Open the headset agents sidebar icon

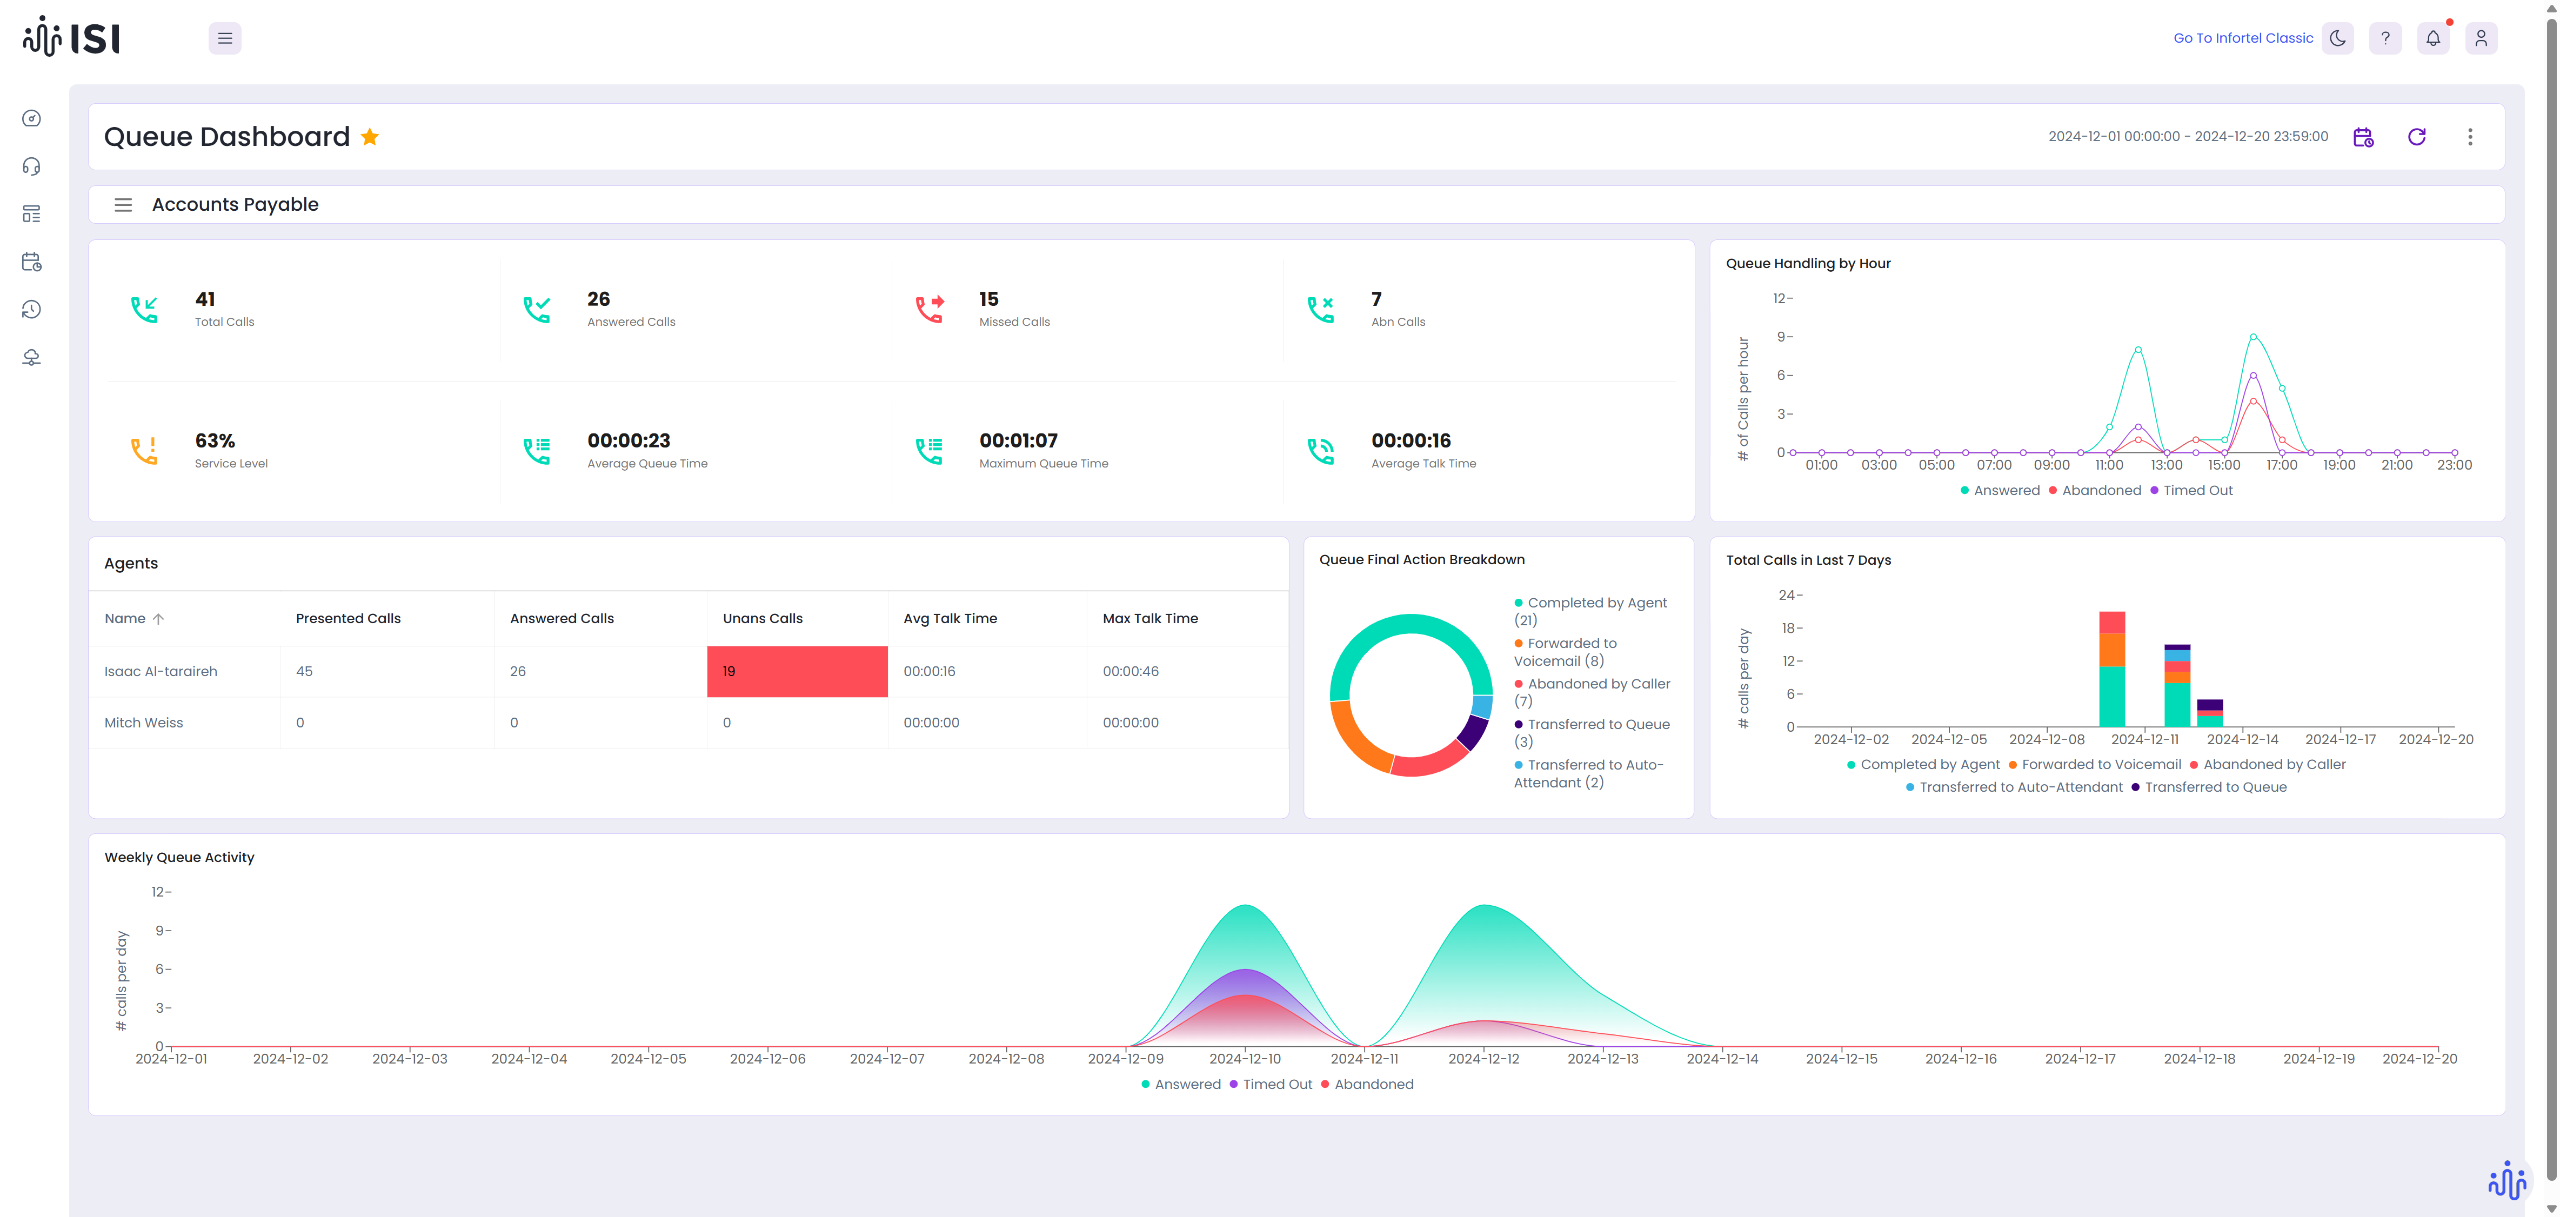(32, 166)
